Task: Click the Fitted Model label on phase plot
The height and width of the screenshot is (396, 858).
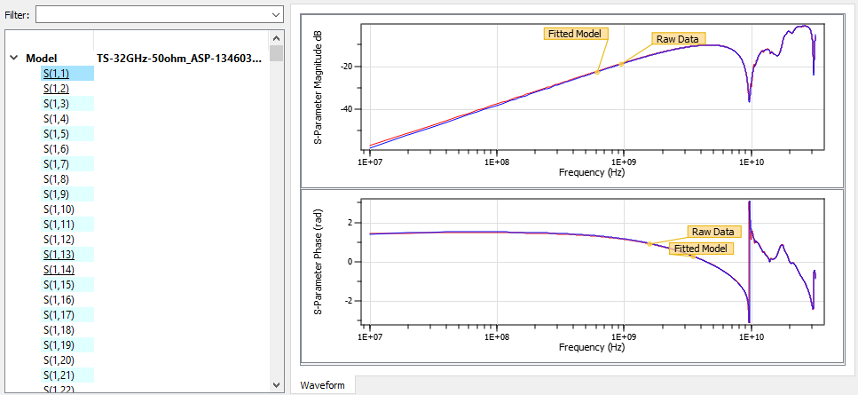Action: click(x=701, y=248)
